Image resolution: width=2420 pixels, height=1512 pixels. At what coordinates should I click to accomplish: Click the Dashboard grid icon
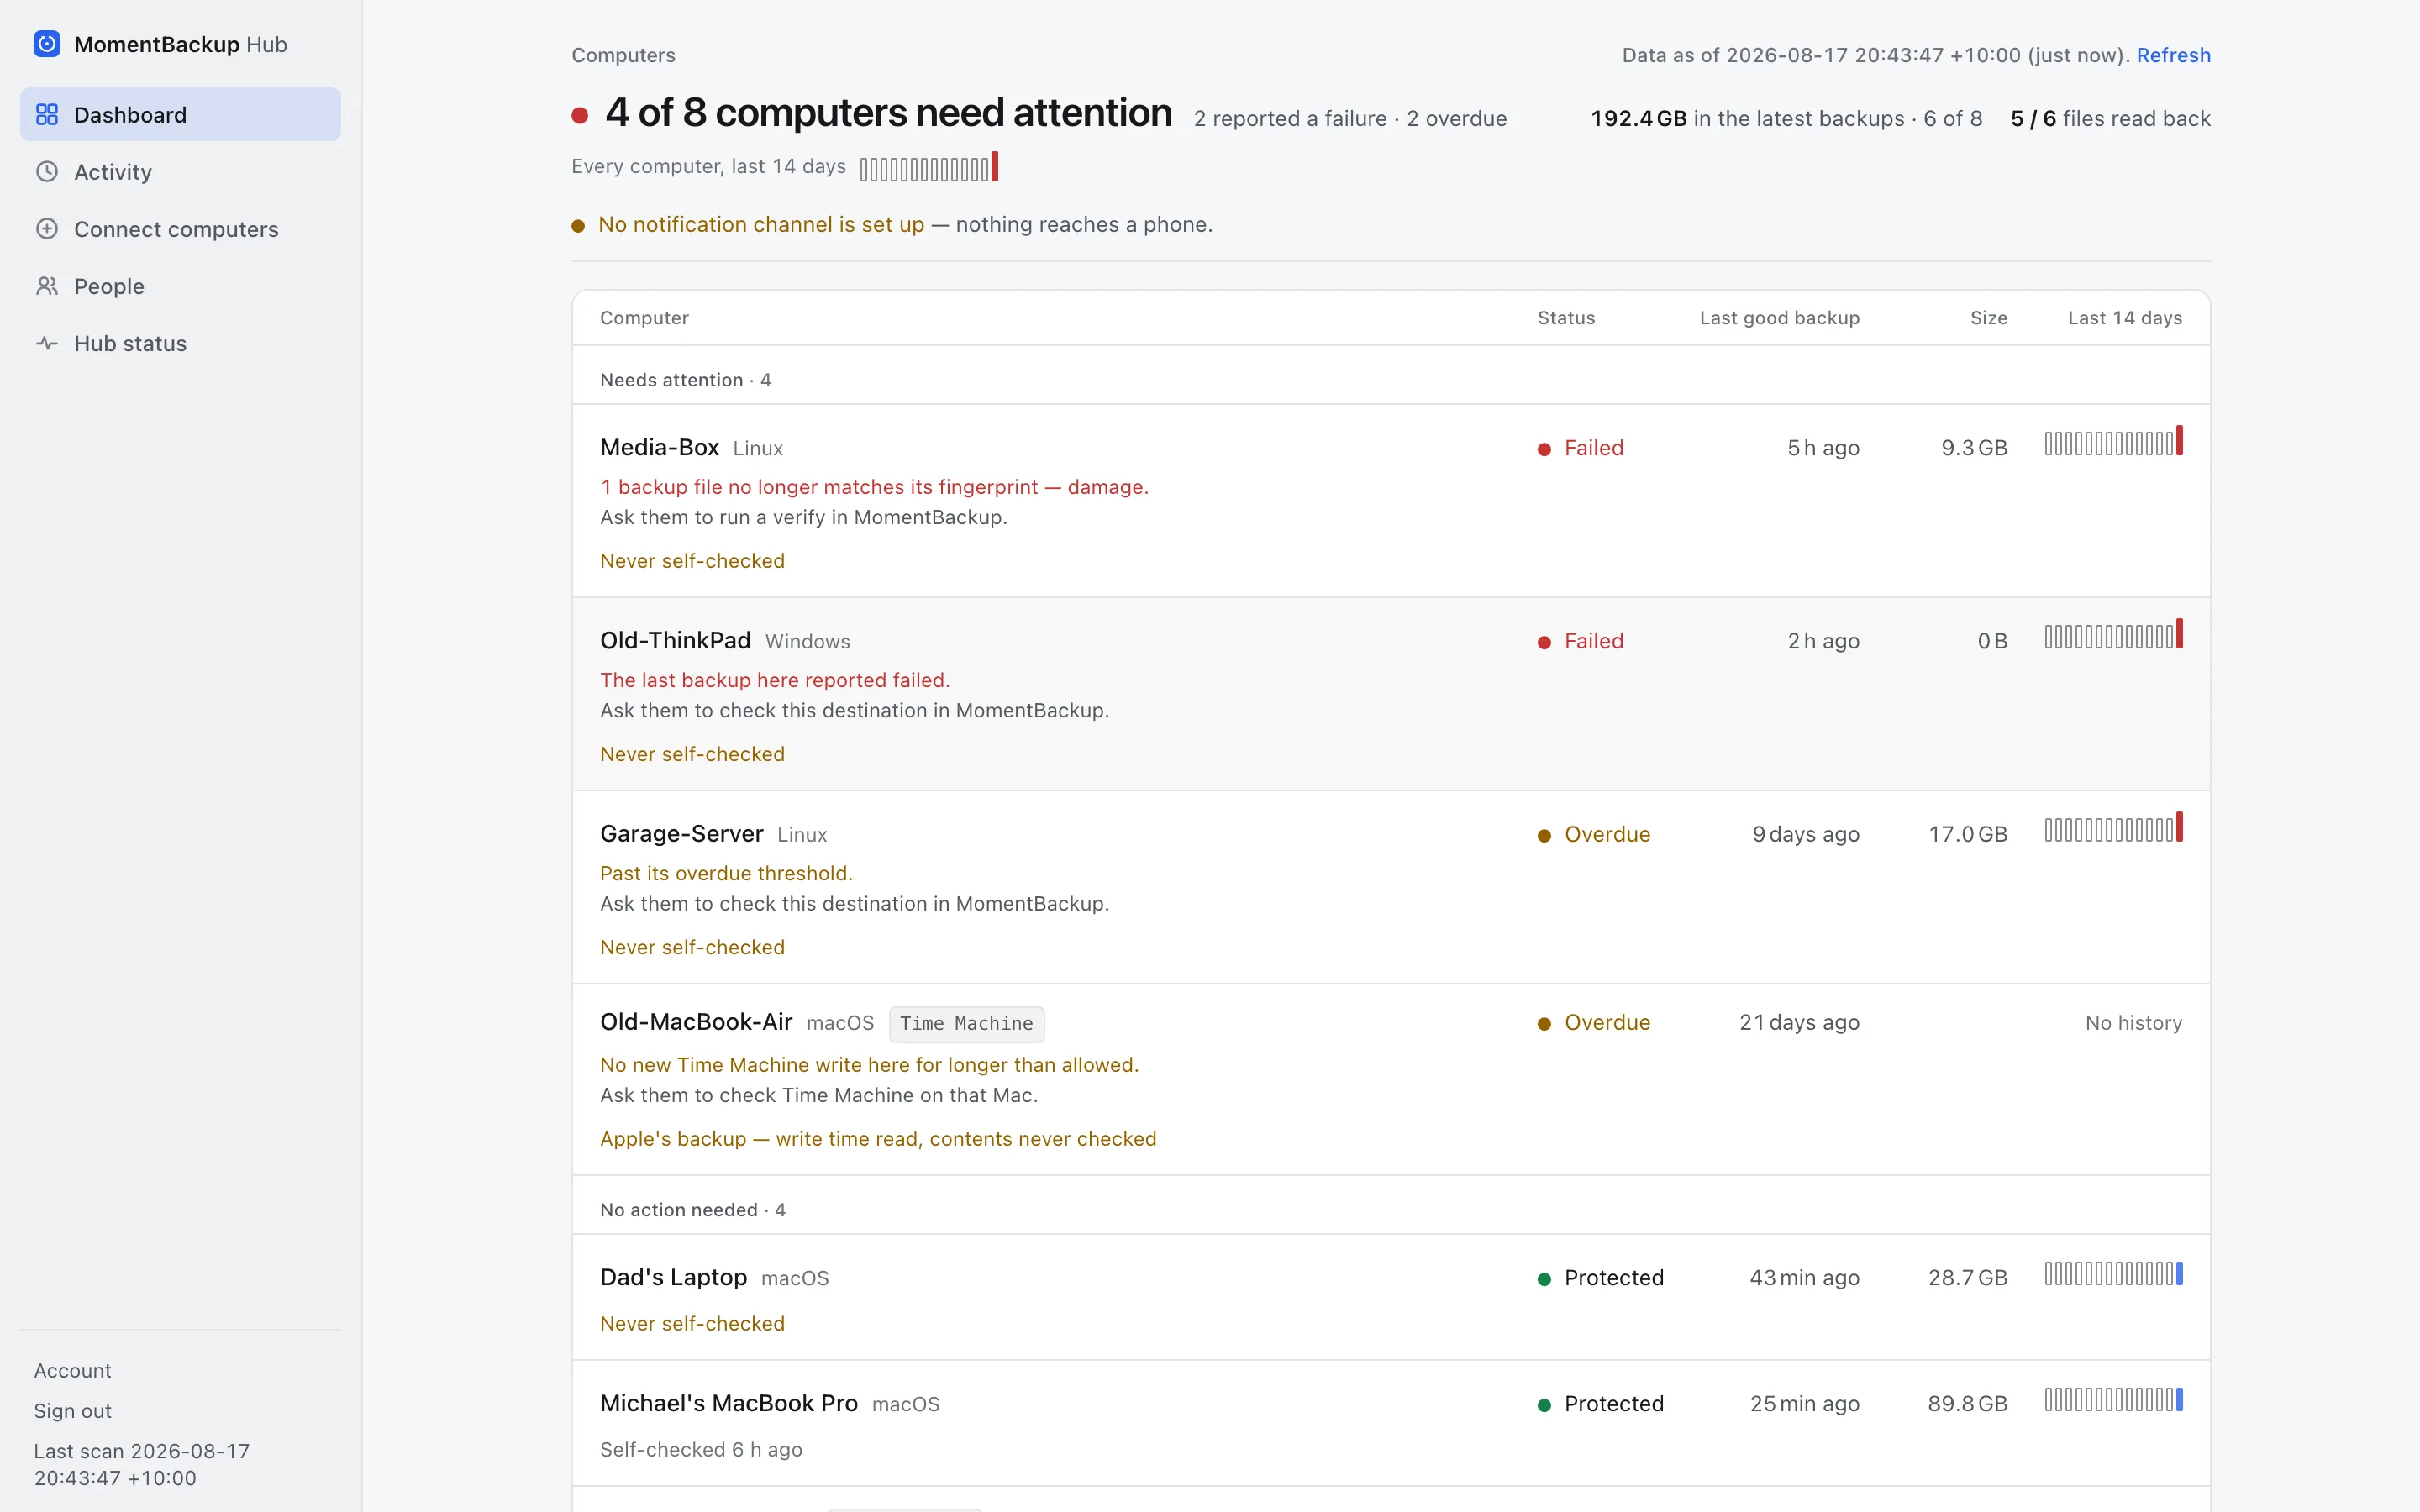pos(47,114)
